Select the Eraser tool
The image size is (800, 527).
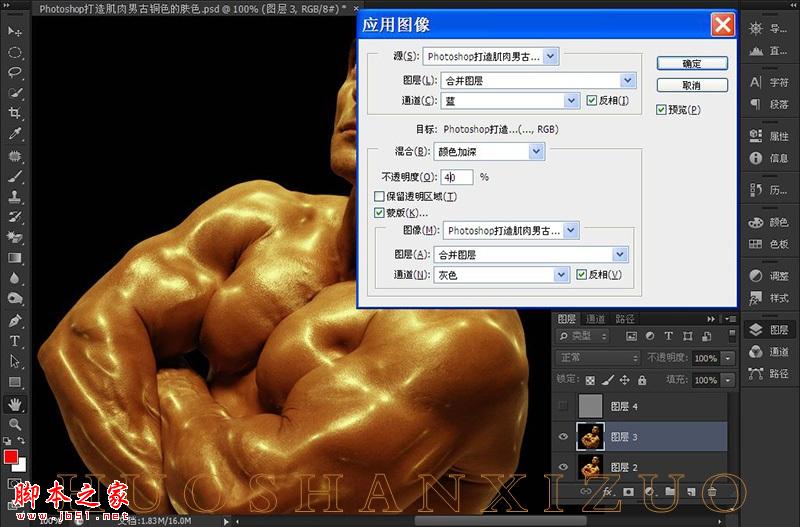15,237
